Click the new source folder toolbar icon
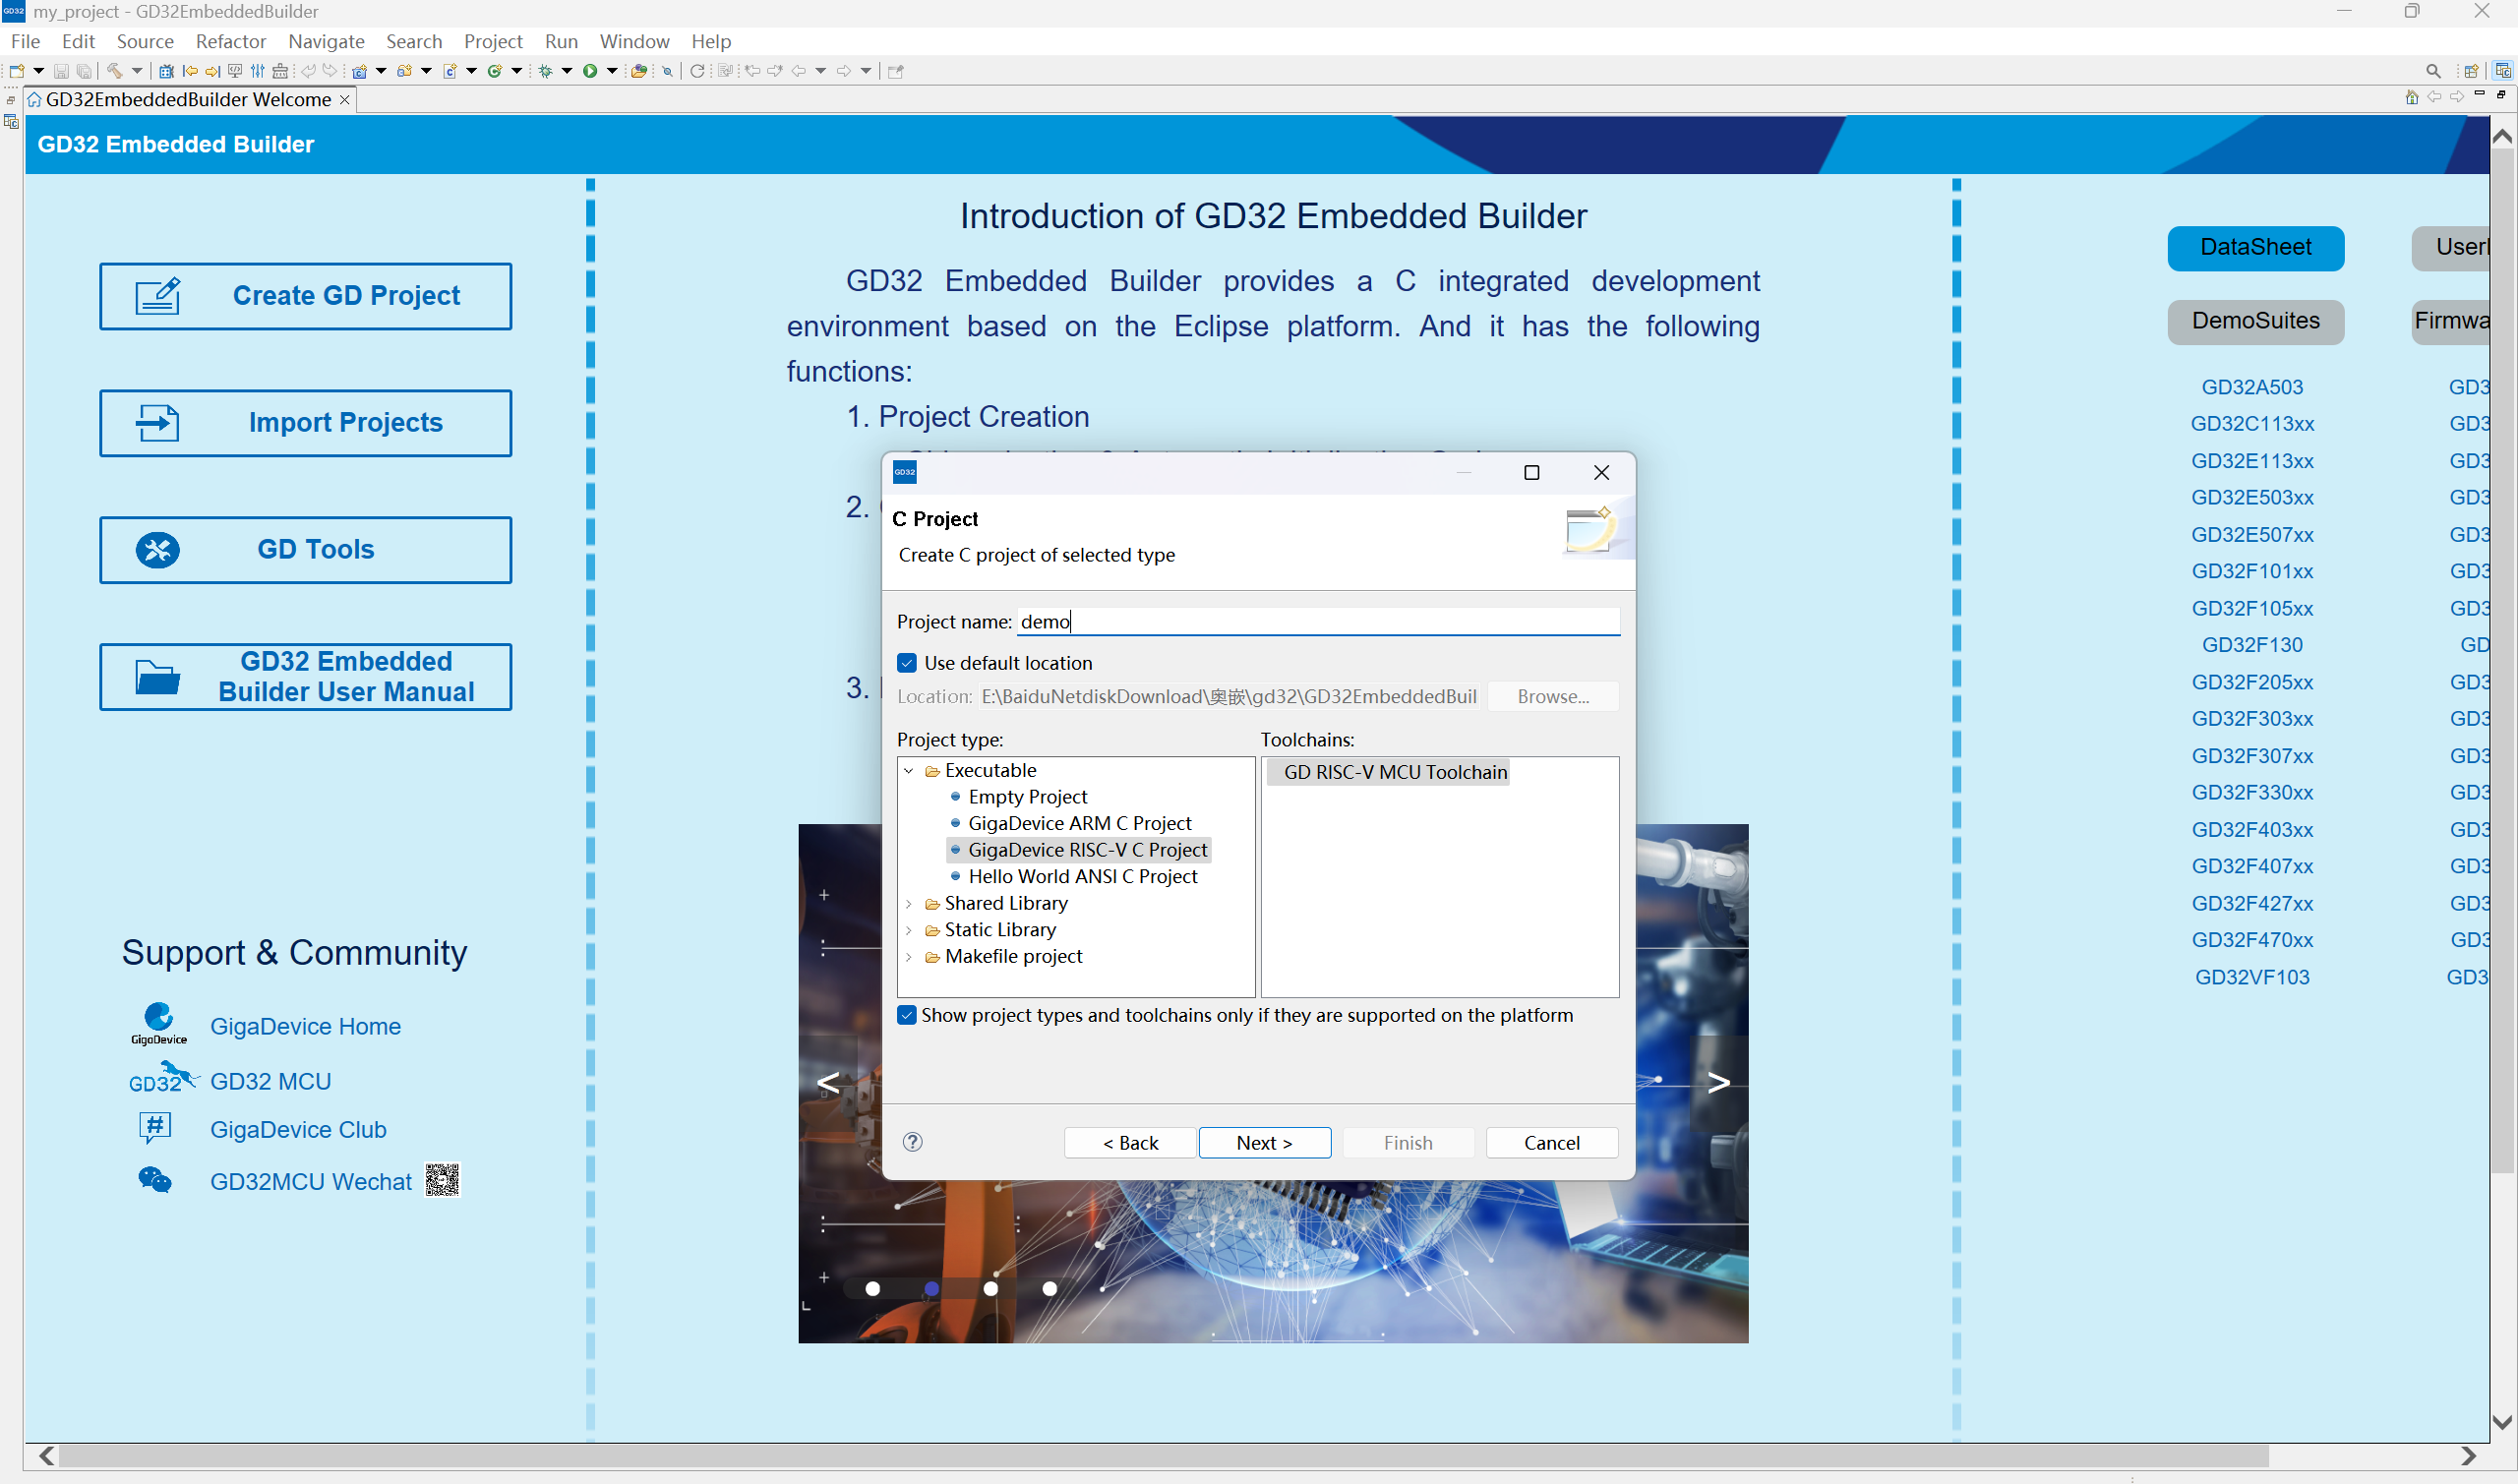The height and width of the screenshot is (1484, 2518). [404, 71]
